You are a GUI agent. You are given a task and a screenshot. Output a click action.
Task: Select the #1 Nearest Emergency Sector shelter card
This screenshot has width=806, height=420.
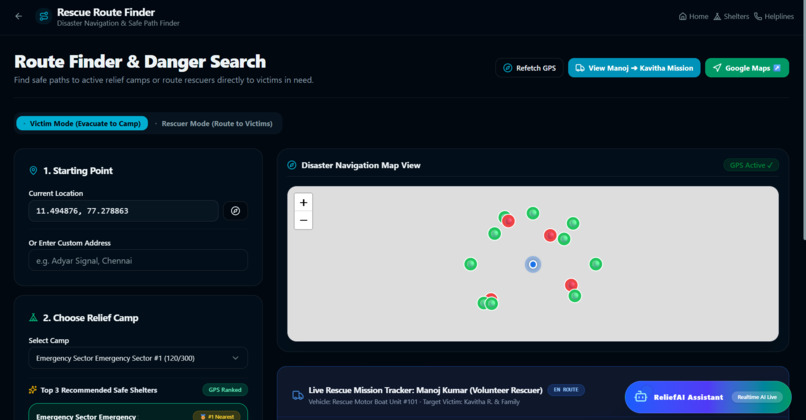[138, 412]
